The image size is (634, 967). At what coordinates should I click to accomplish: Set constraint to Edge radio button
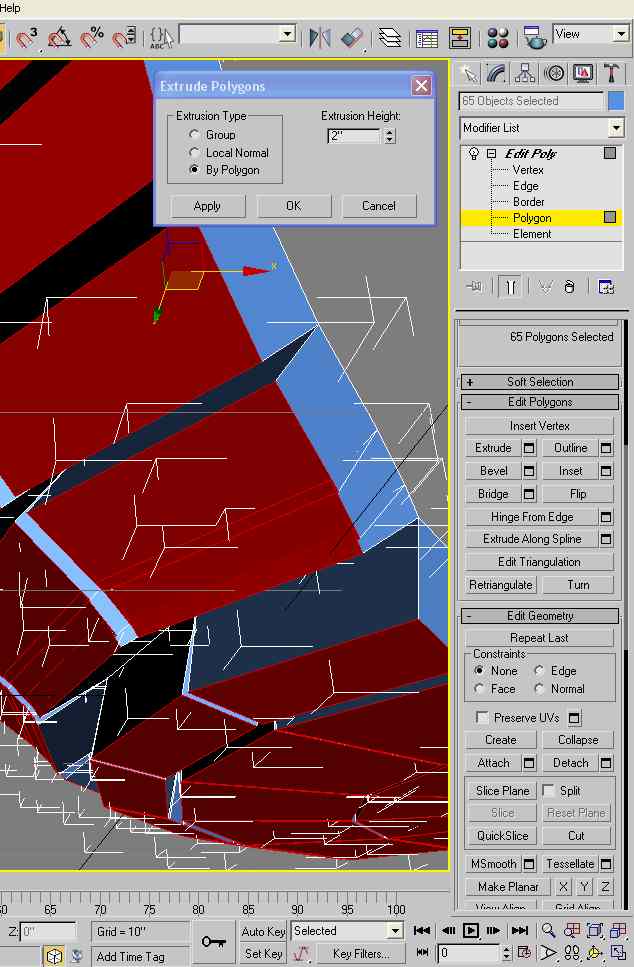[x=539, y=671]
